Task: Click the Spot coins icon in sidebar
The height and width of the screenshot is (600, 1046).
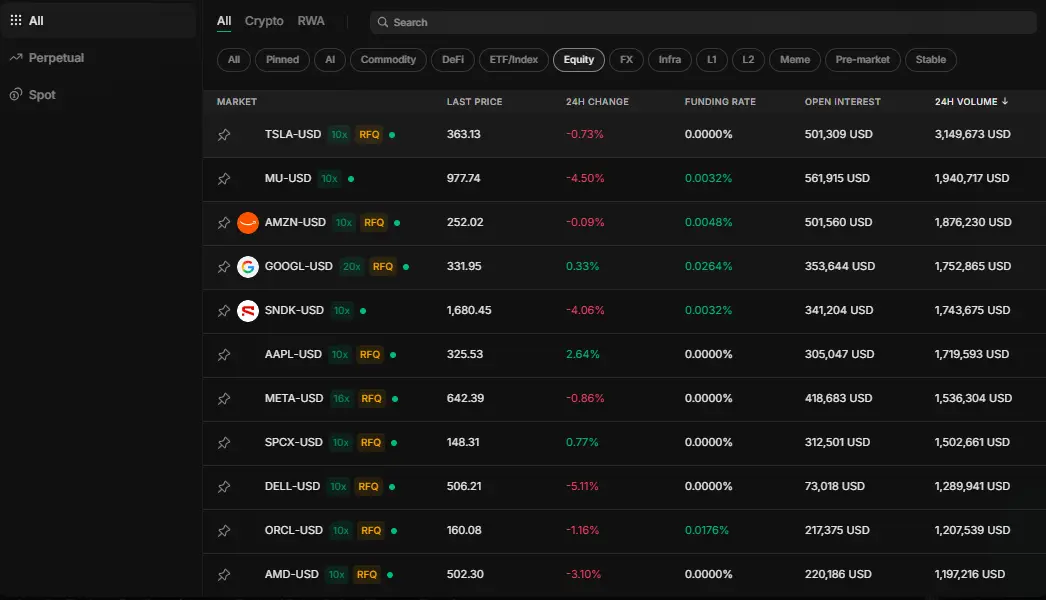Action: 16,94
